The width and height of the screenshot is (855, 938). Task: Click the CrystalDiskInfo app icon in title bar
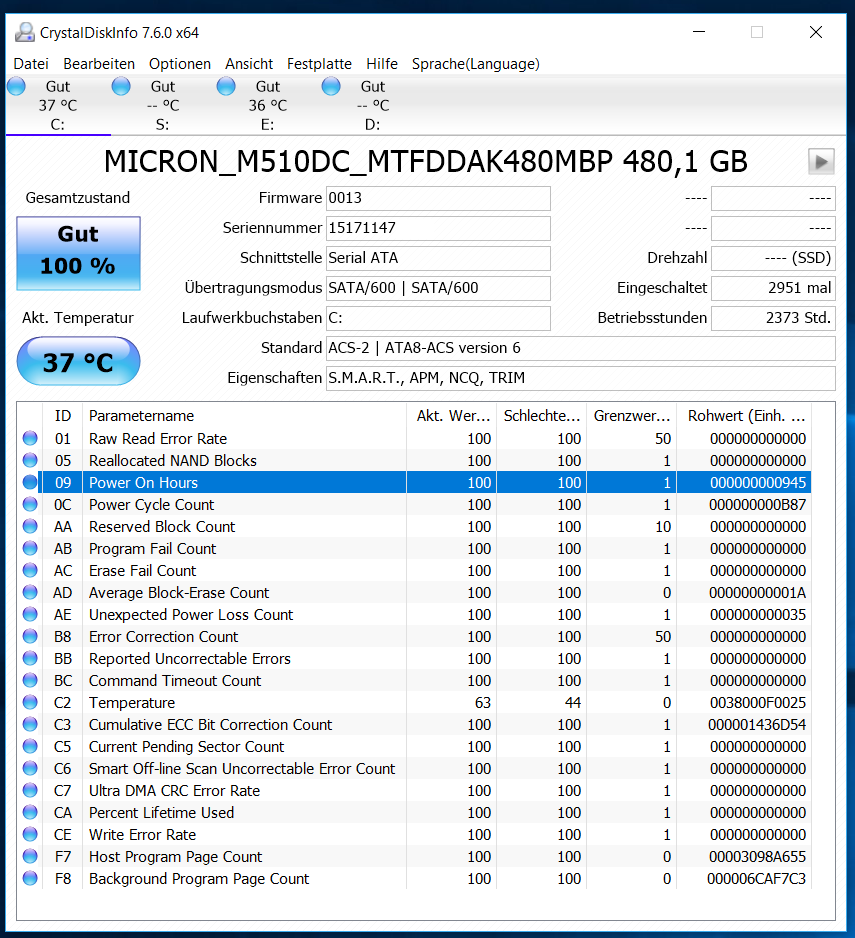point(25,32)
